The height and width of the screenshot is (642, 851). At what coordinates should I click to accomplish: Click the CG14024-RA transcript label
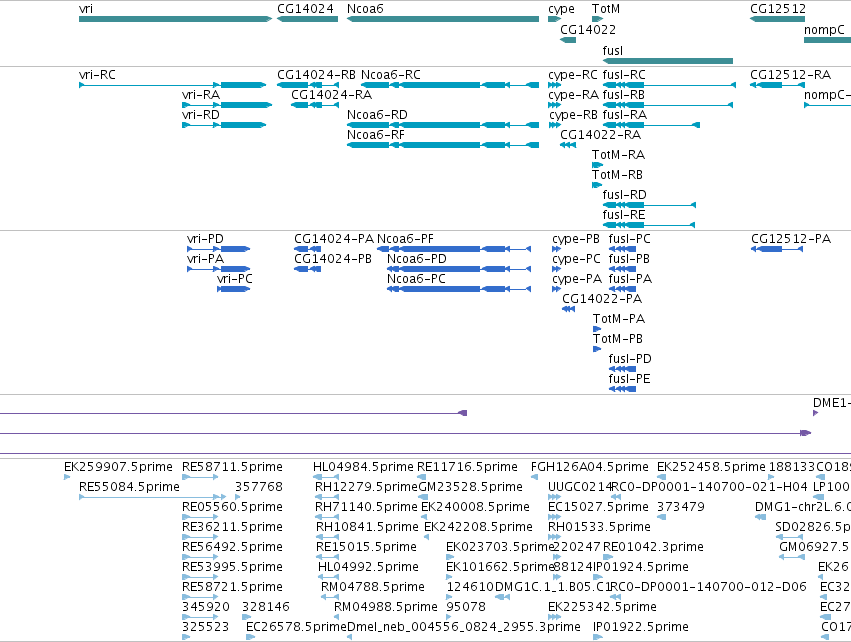tap(331, 94)
